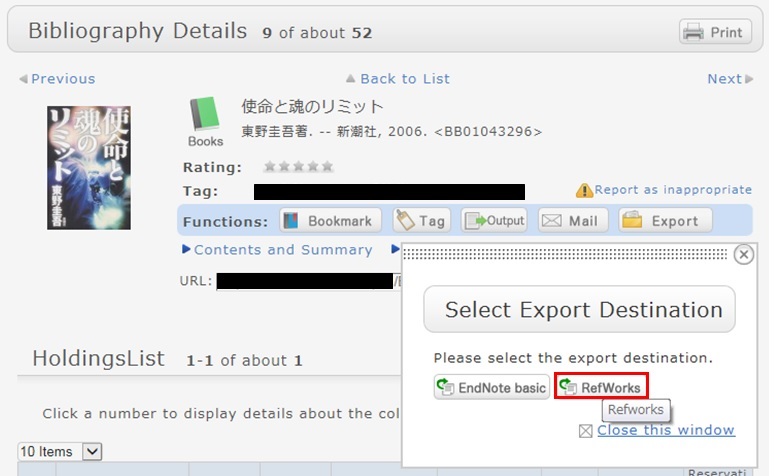Send record via Mail button
This screenshot has width=775, height=476.
[x=574, y=221]
